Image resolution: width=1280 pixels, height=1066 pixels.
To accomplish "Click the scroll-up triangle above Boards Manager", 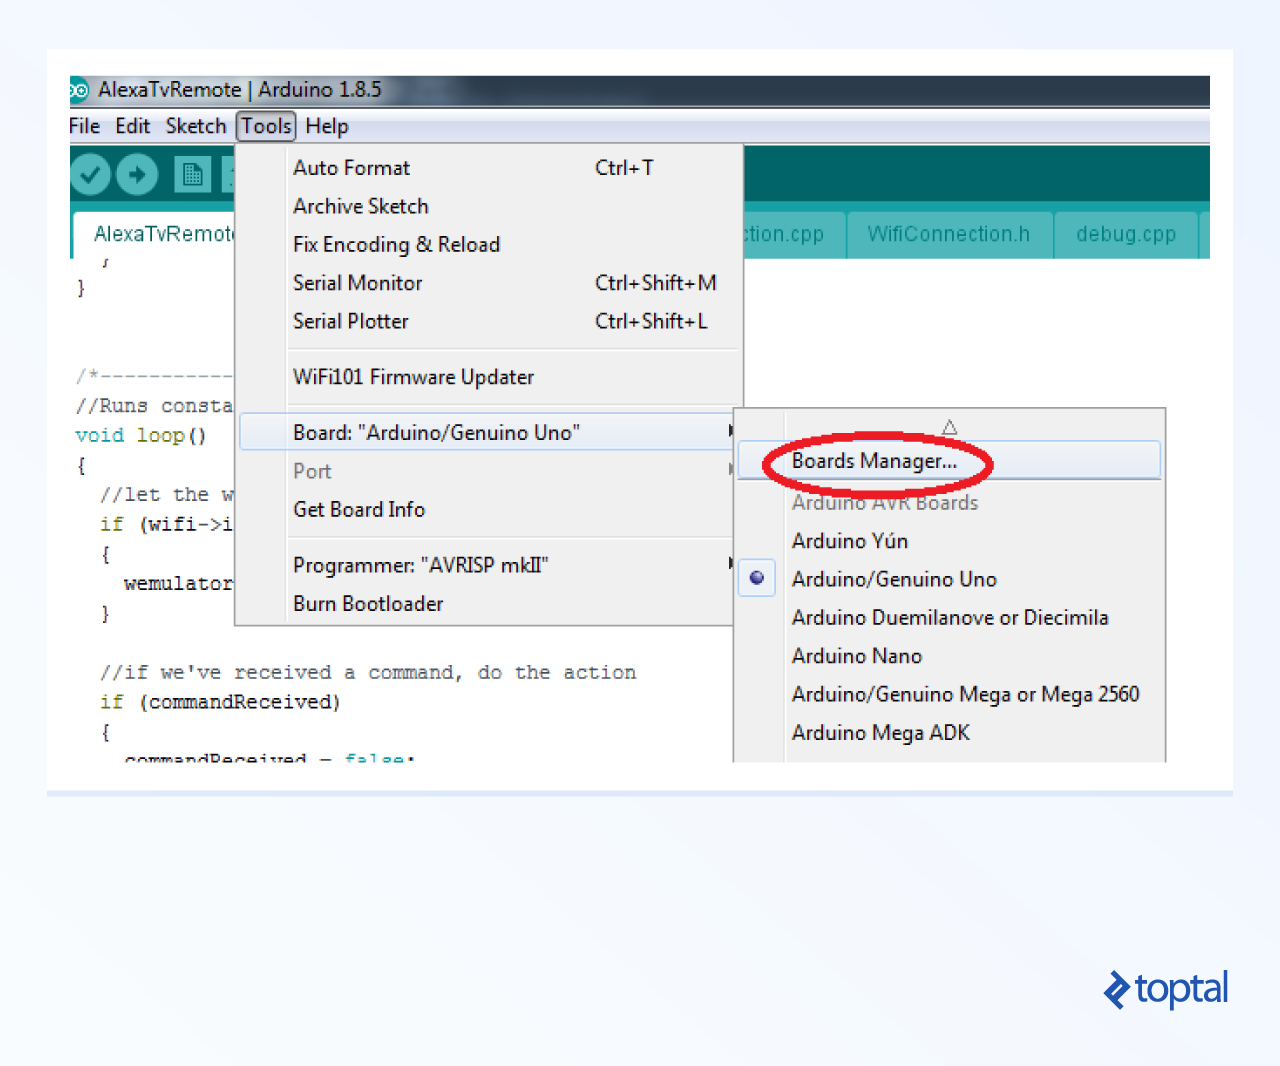I will coord(948,424).
